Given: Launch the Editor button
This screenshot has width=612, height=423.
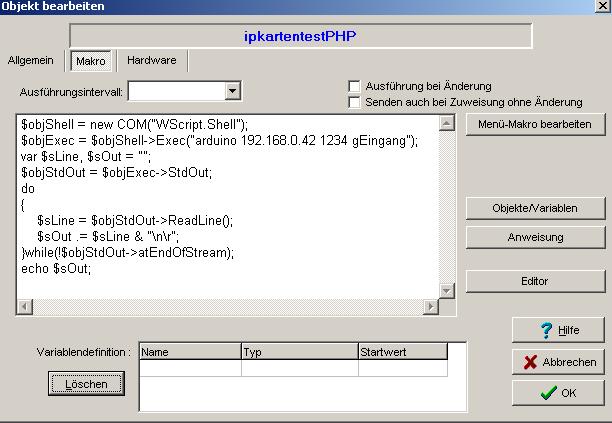Looking at the screenshot, I should 535,282.
